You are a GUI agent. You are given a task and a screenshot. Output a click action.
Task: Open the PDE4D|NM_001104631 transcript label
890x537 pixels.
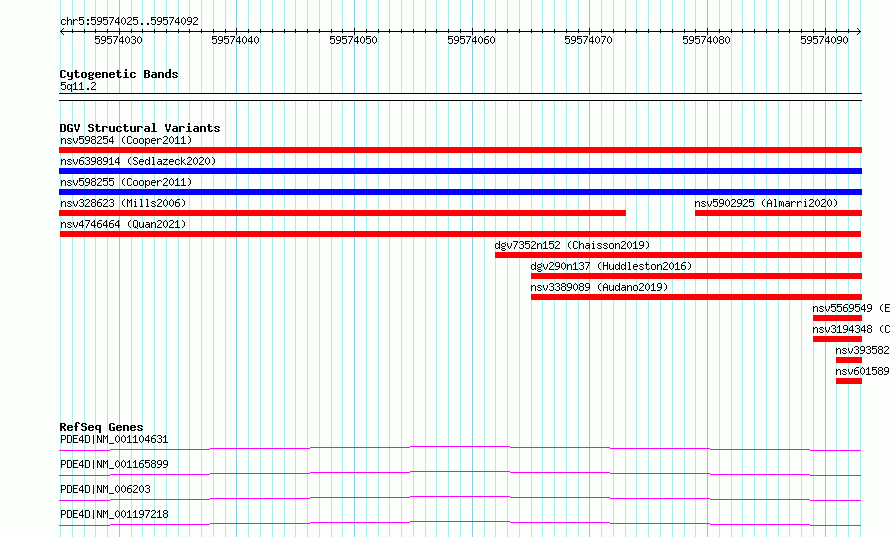click(x=114, y=439)
